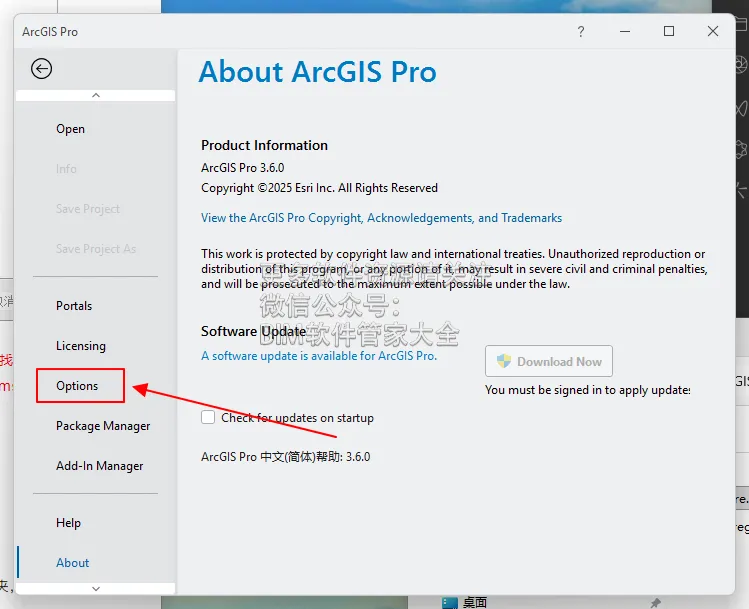Click the About ArcGIS Pro title
The image size is (749, 609).
click(x=318, y=72)
